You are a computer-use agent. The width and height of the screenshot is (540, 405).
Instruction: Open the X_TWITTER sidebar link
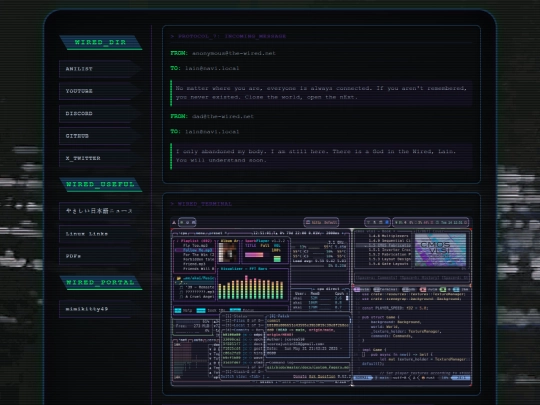point(100,158)
